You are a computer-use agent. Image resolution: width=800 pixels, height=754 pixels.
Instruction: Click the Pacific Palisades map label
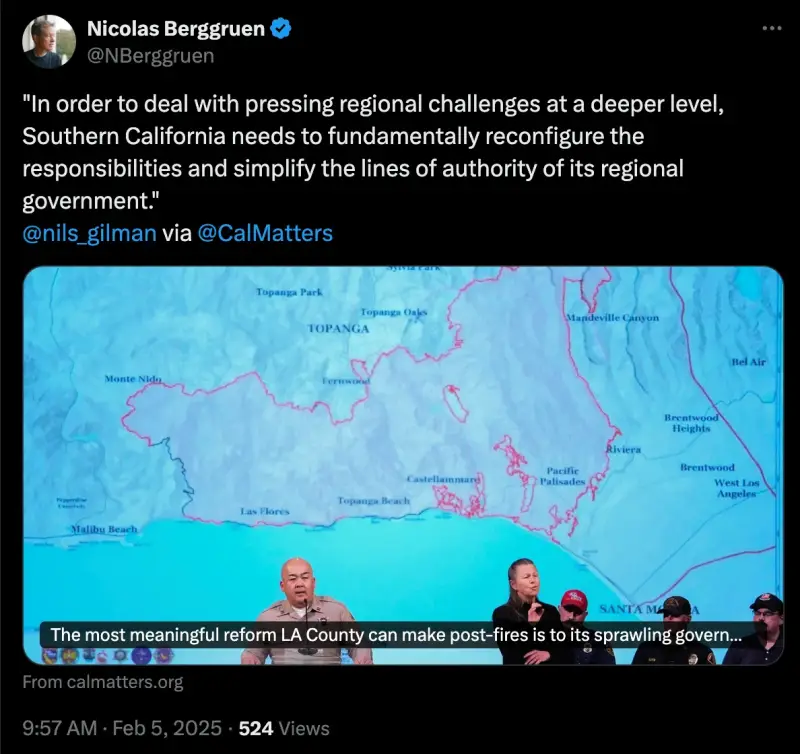click(562, 475)
